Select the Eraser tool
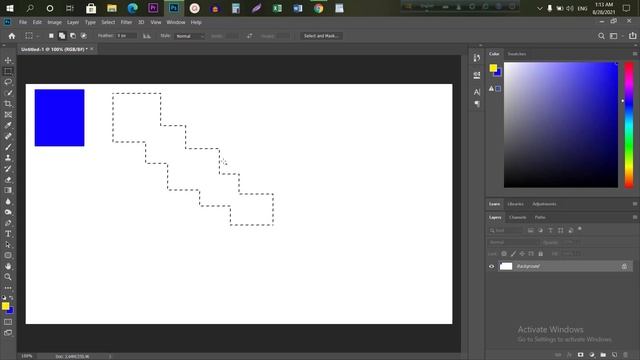The image size is (640, 360). 8,180
